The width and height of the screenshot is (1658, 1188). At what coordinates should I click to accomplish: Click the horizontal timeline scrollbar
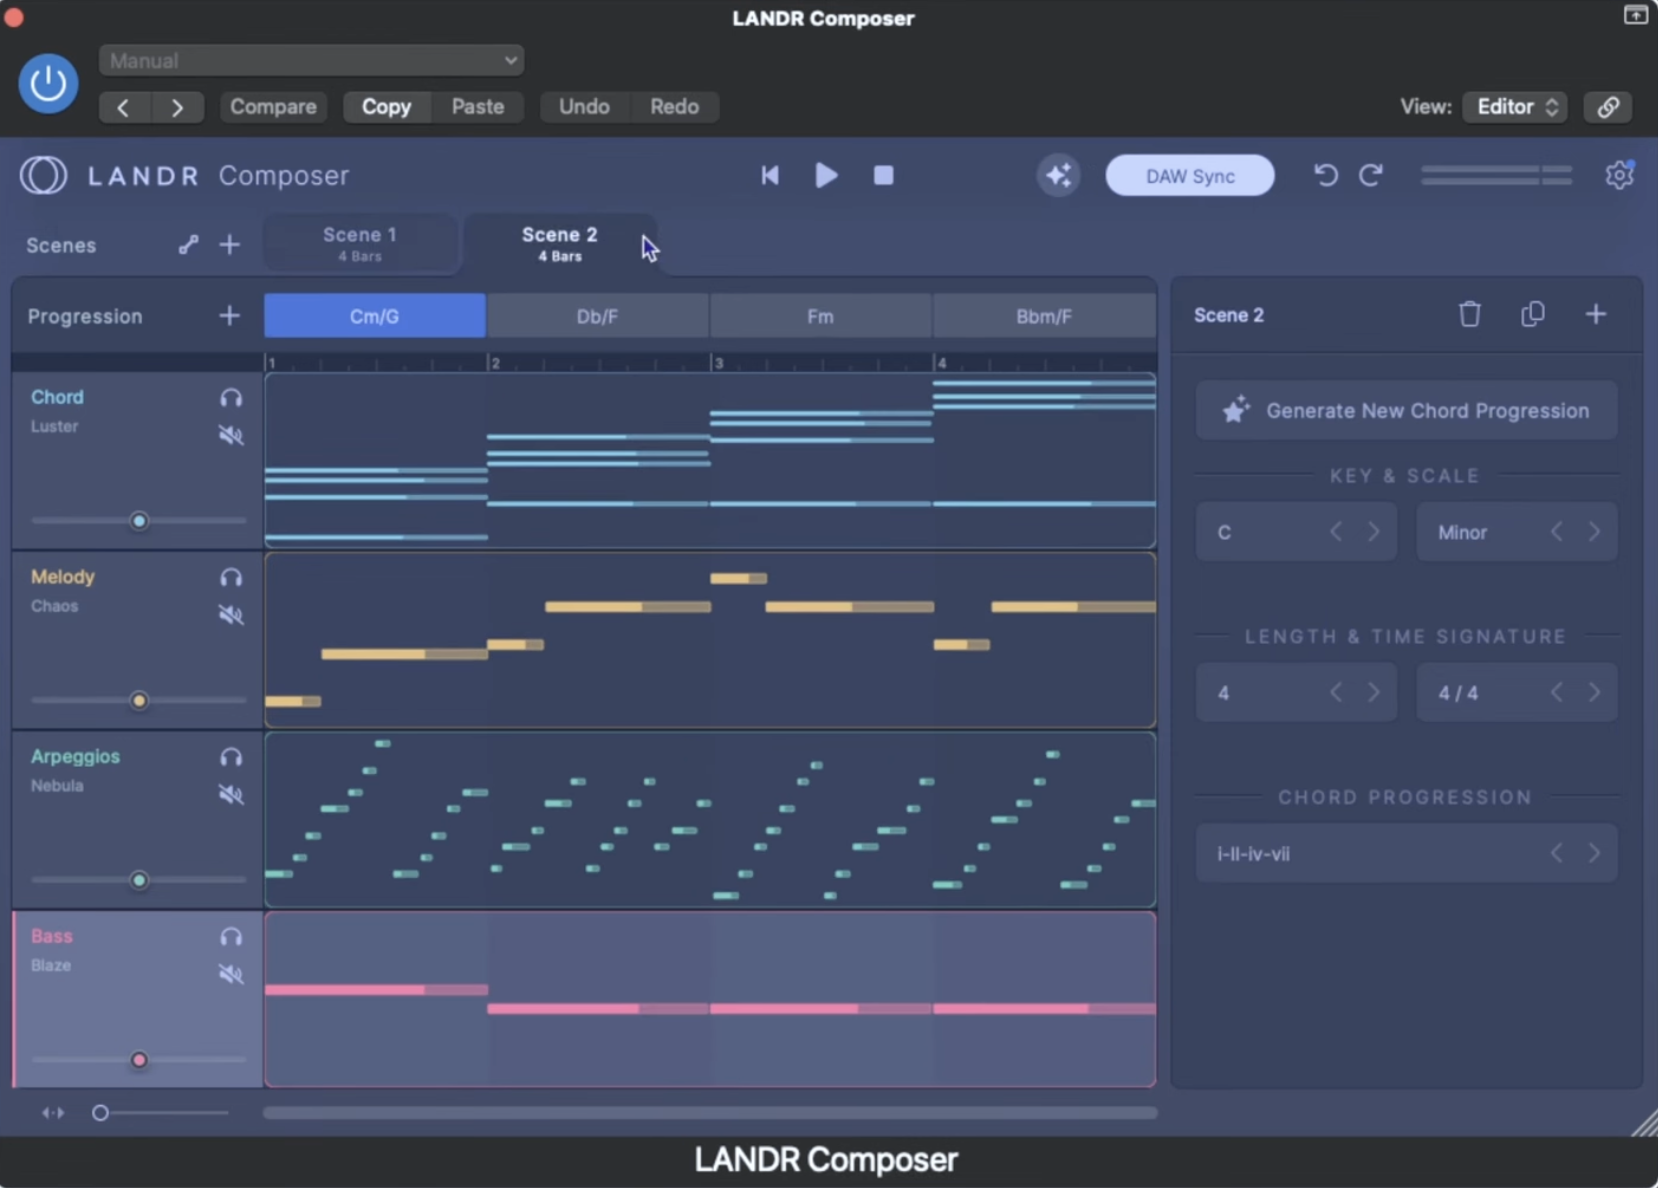[x=710, y=1113]
